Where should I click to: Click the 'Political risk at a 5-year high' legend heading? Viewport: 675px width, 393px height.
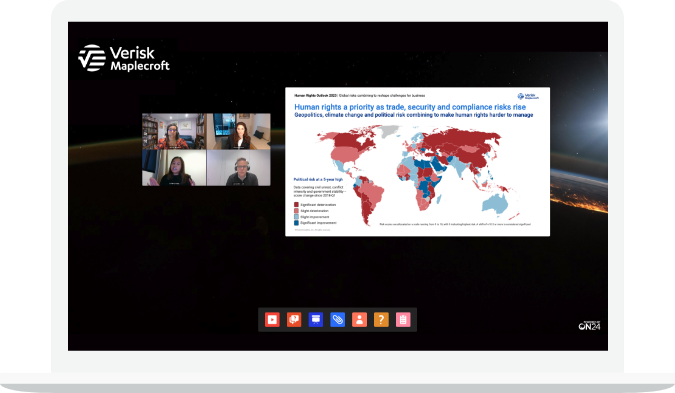(318, 179)
